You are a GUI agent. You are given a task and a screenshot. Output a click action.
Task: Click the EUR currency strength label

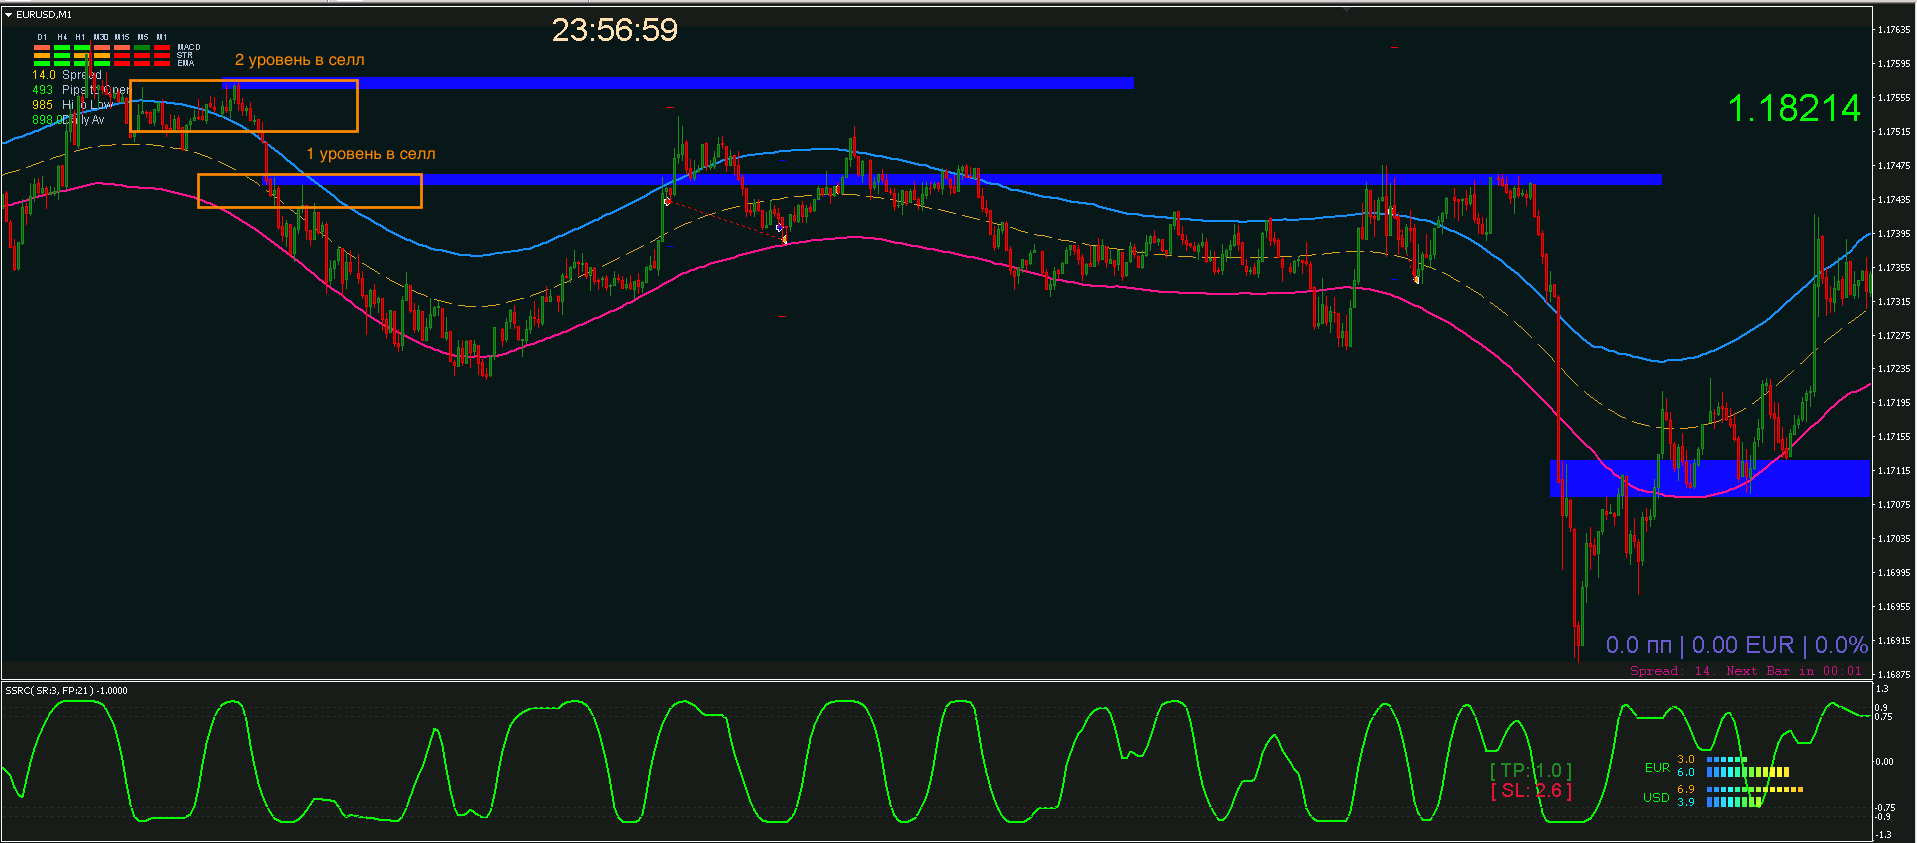1657,768
